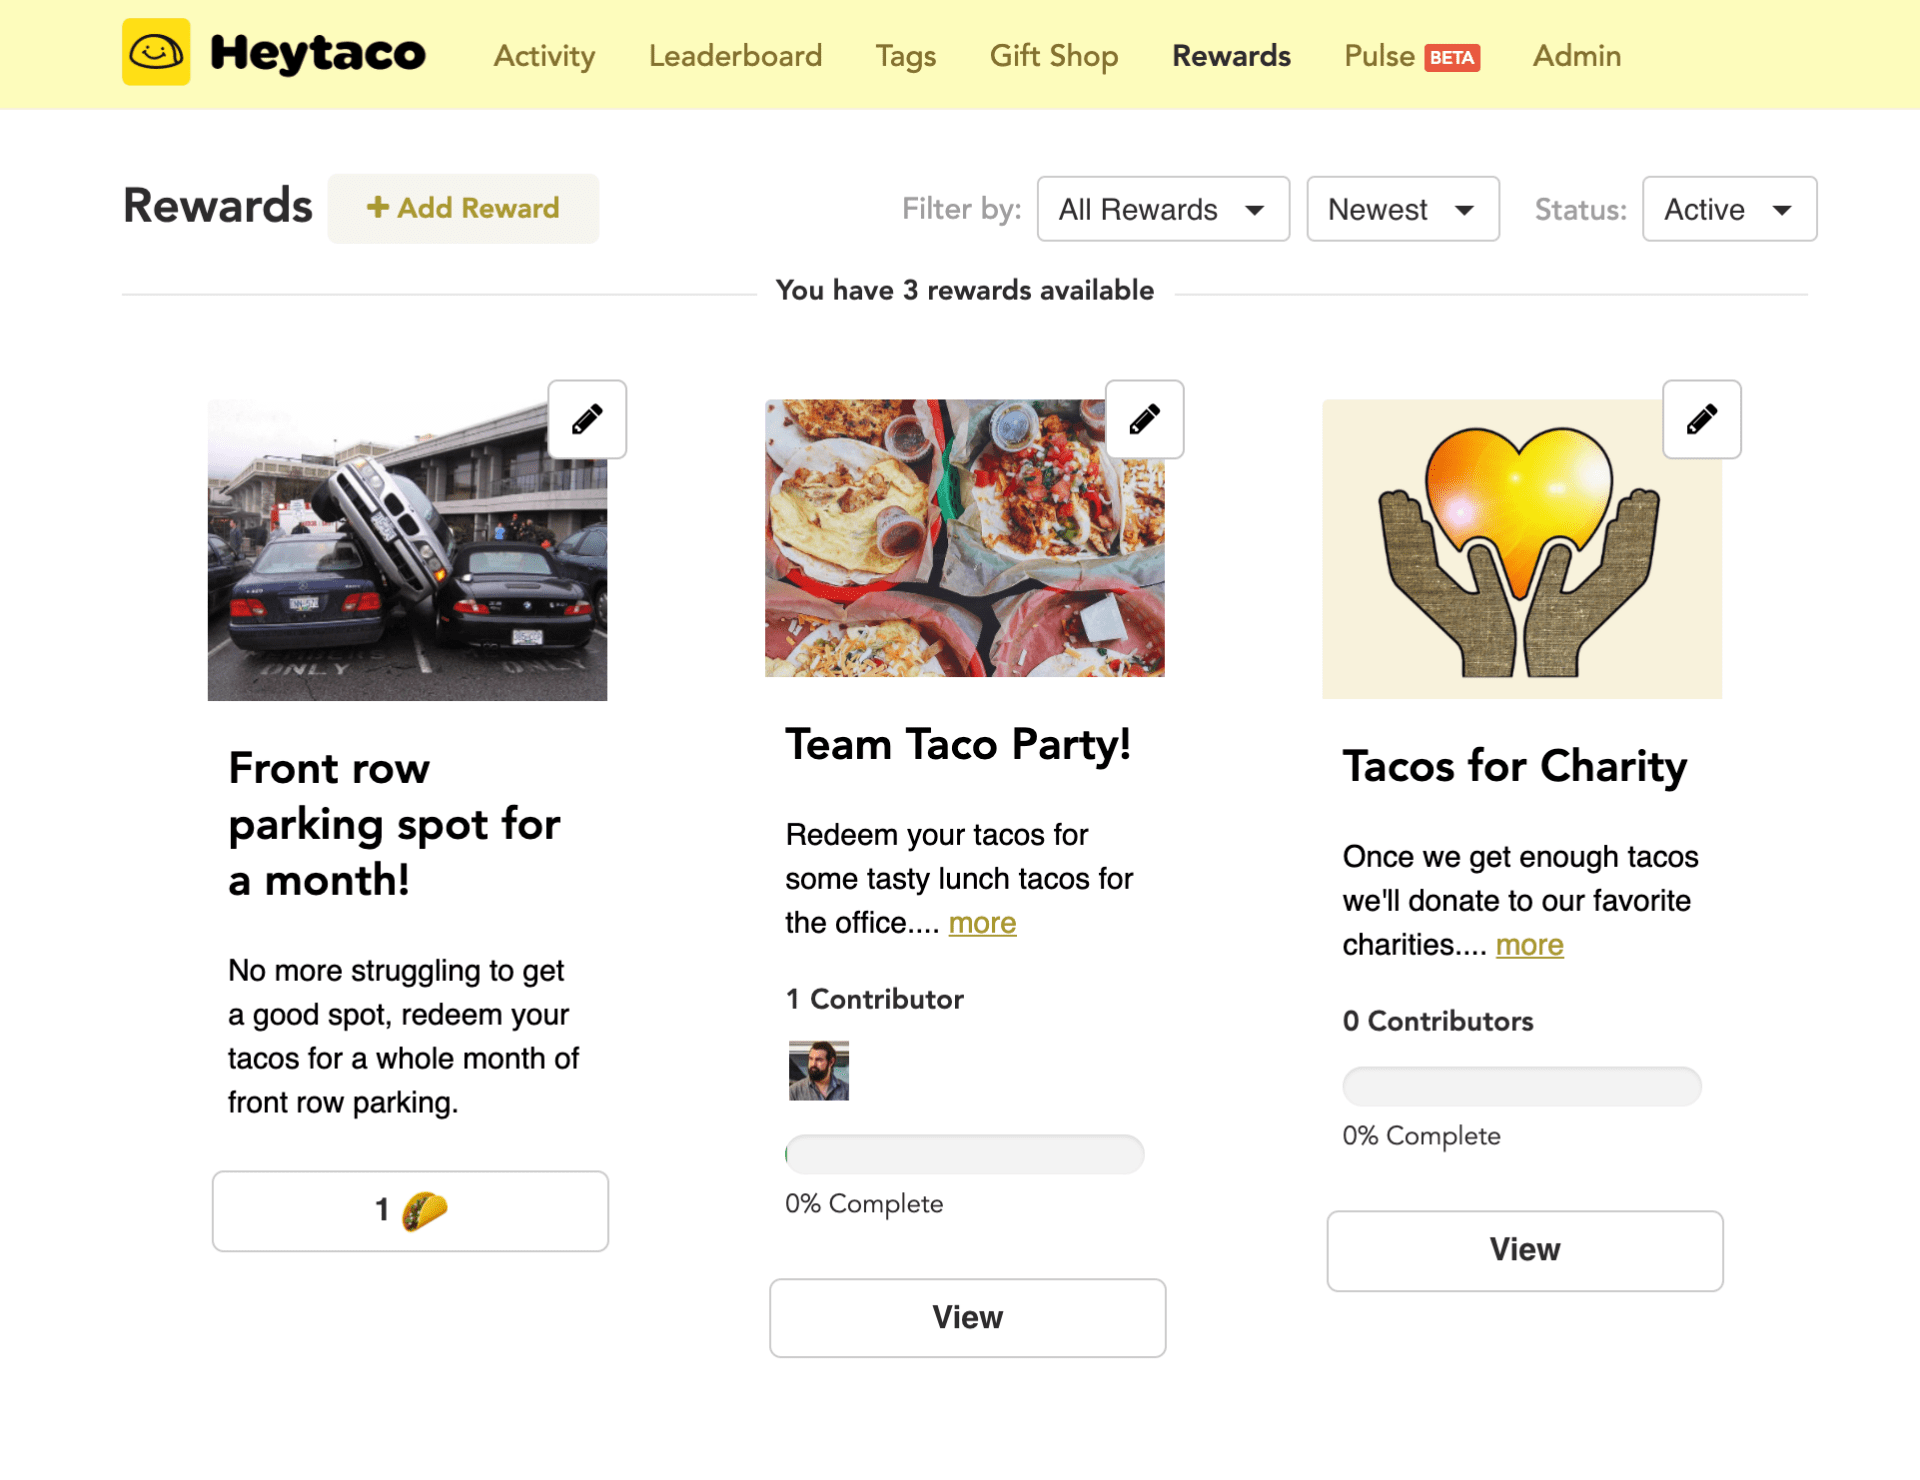1920x1480 pixels.
Task: Expand the Newest sort dropdown
Action: click(x=1402, y=209)
